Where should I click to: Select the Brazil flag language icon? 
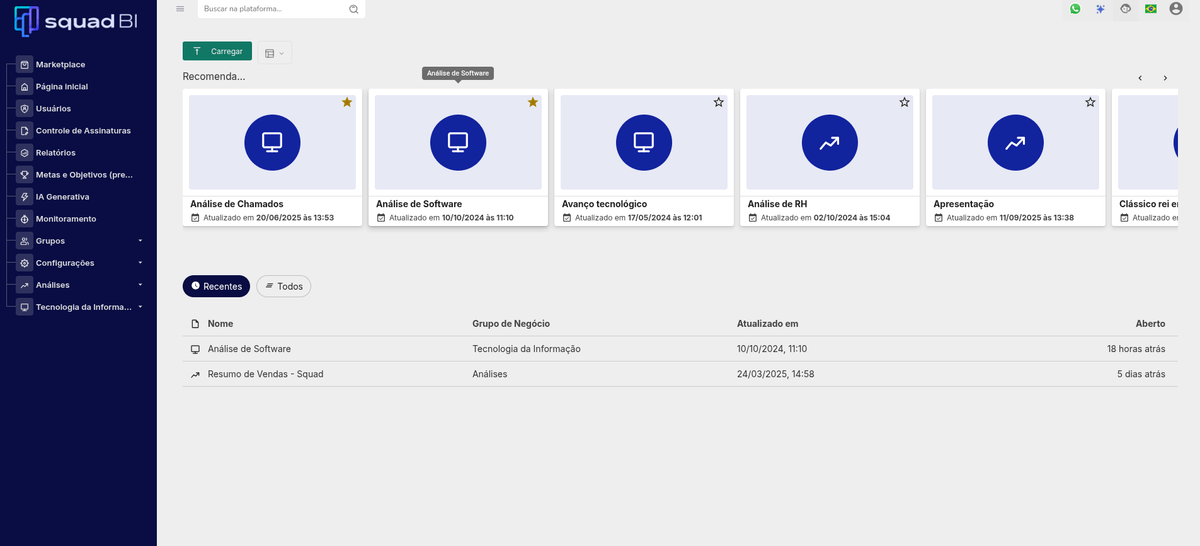1151,9
